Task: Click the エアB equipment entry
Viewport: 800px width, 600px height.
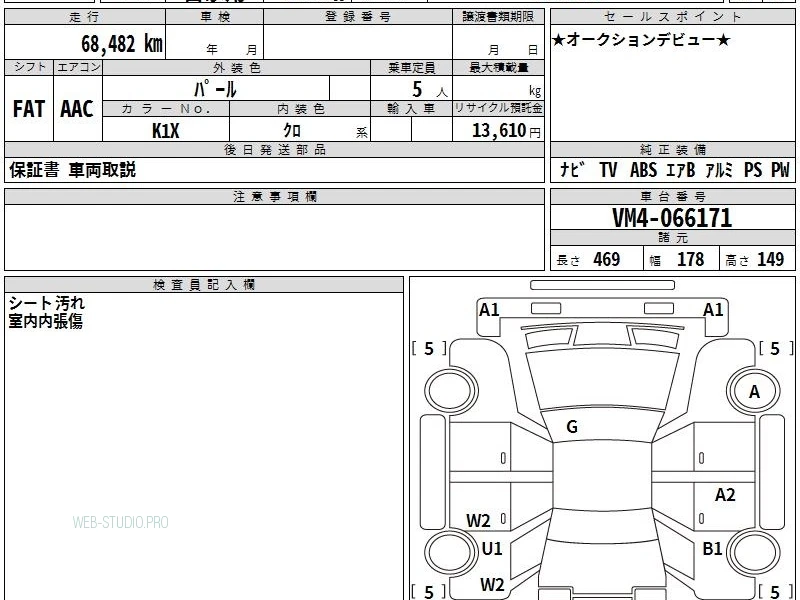Action: click(681, 170)
